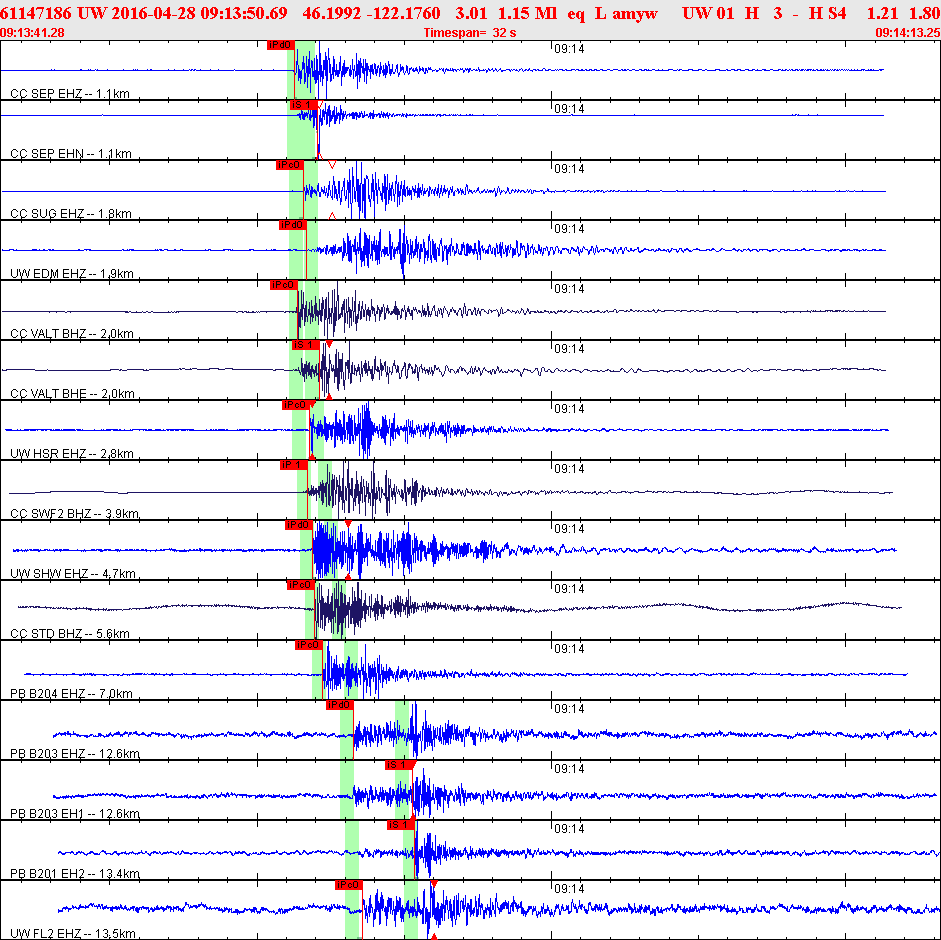Select the PB B204 EHZ station label
Viewport: 941px width, 940px height.
71,694
